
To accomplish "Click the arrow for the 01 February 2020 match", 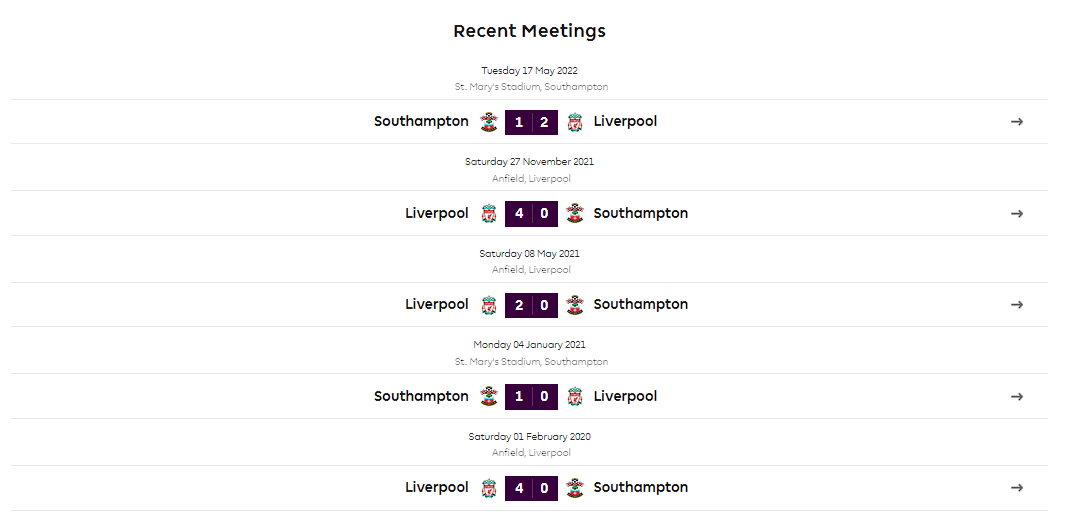I will coord(1016,488).
